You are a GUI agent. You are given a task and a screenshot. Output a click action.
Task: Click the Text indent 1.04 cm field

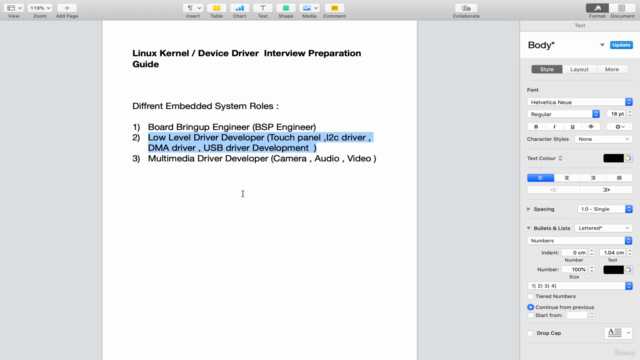tap(613, 253)
